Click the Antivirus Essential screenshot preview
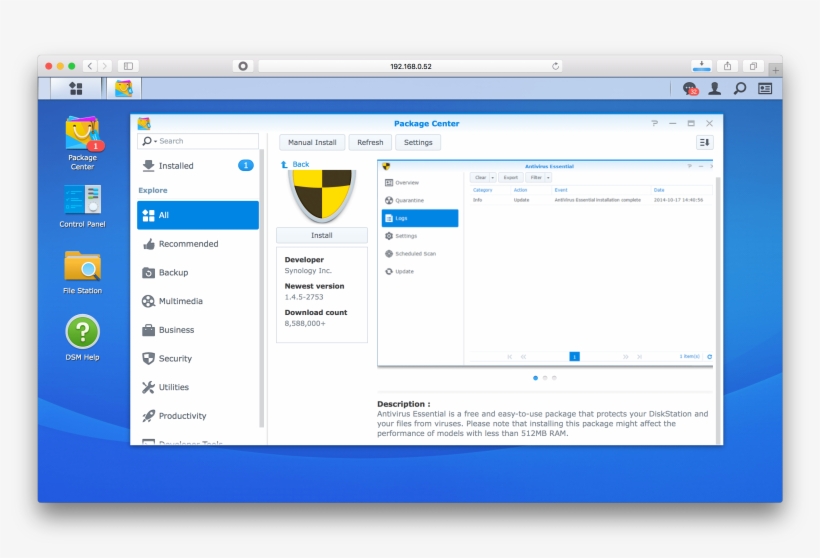The height and width of the screenshot is (558, 820). (545, 263)
